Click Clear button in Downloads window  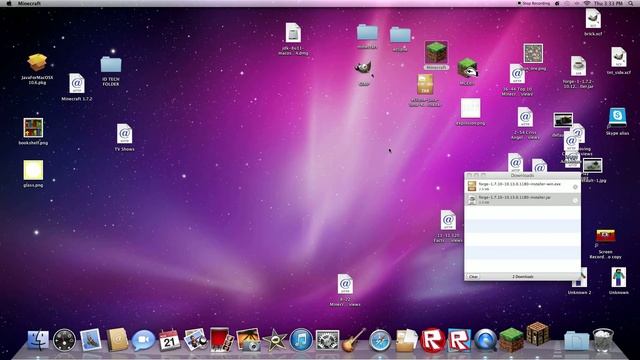pos(473,277)
